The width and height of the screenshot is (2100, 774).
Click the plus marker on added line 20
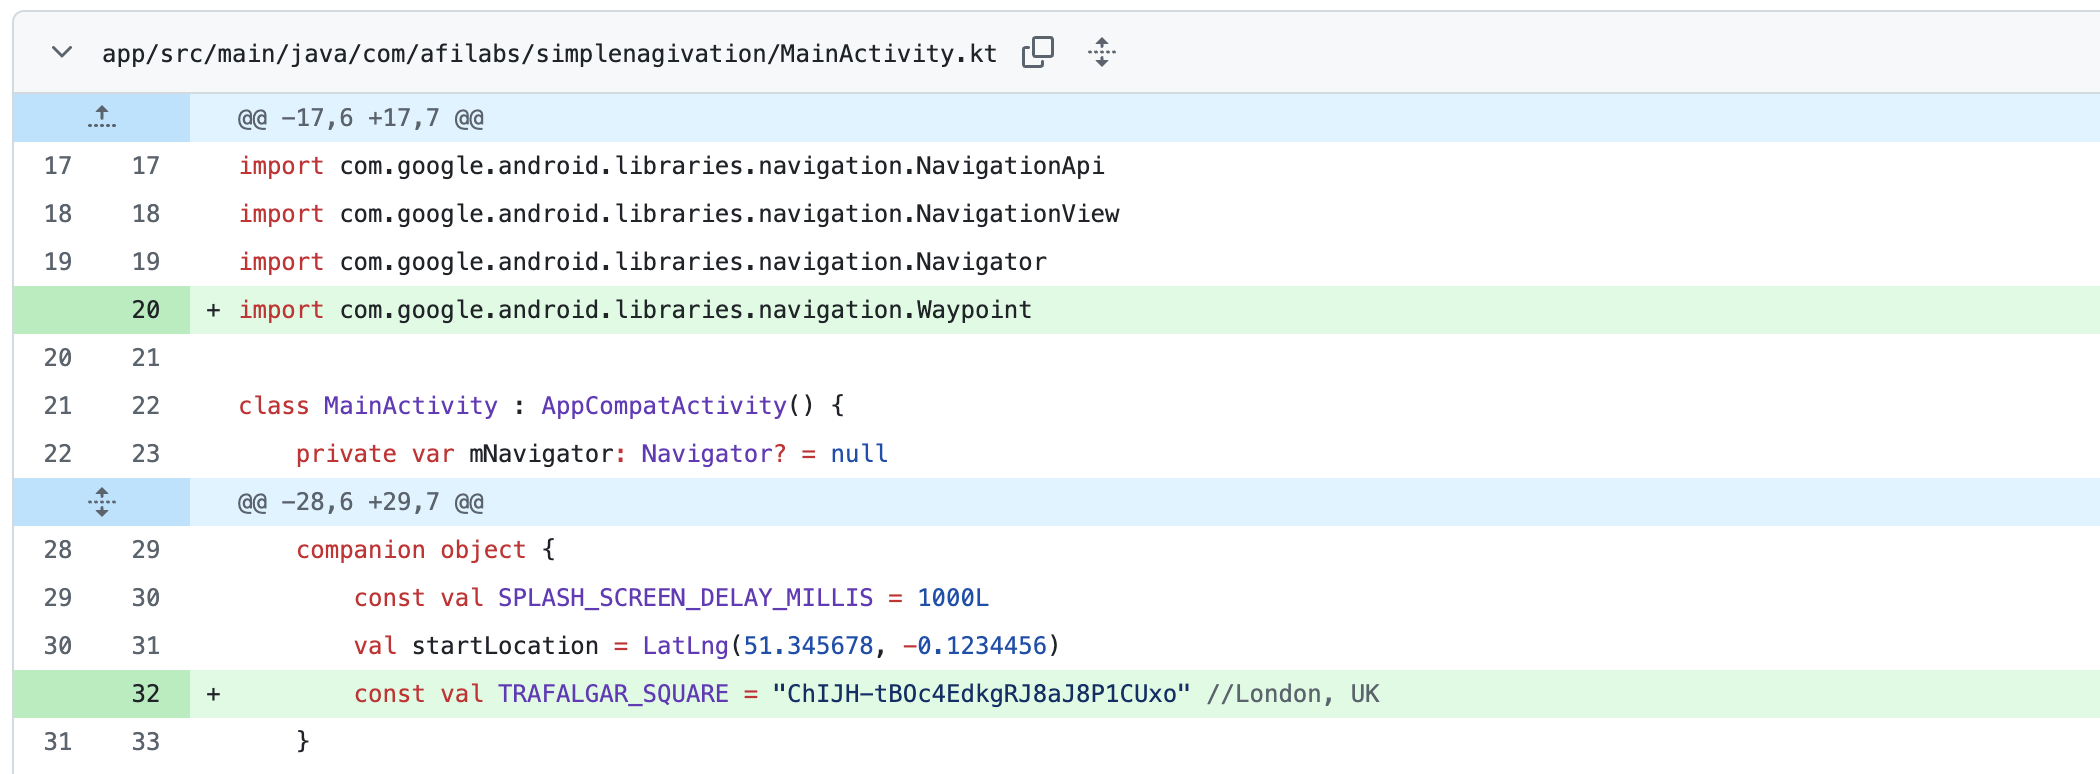[x=213, y=310]
